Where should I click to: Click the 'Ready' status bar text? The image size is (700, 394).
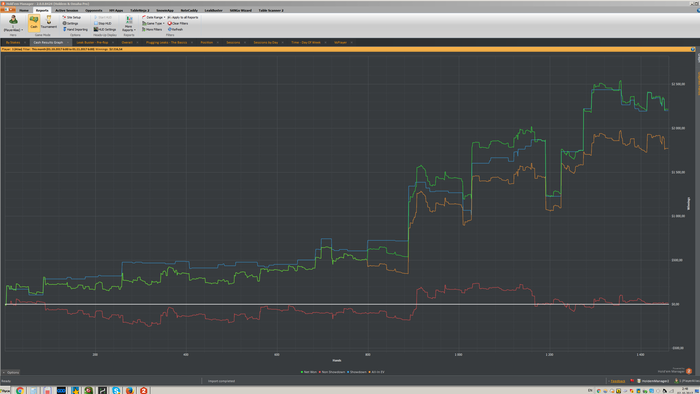coord(6,381)
